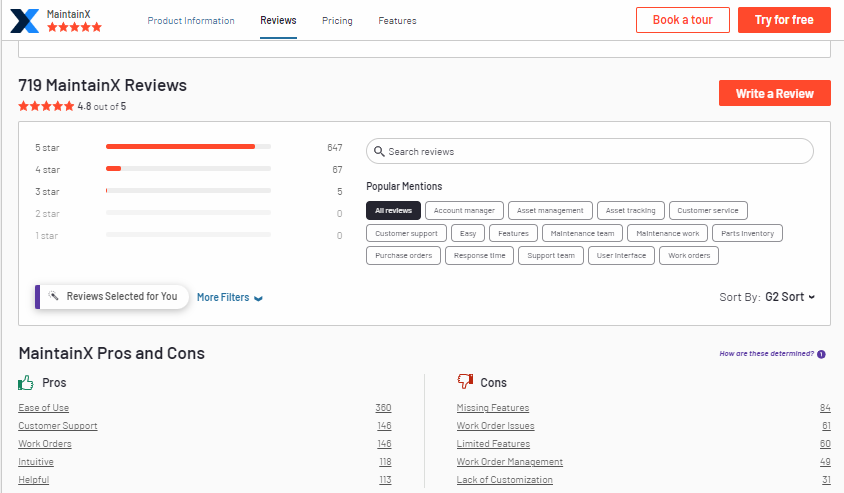Screen dimensions: 844x493
Task: Click the search magnifier icon
Action: tap(379, 151)
